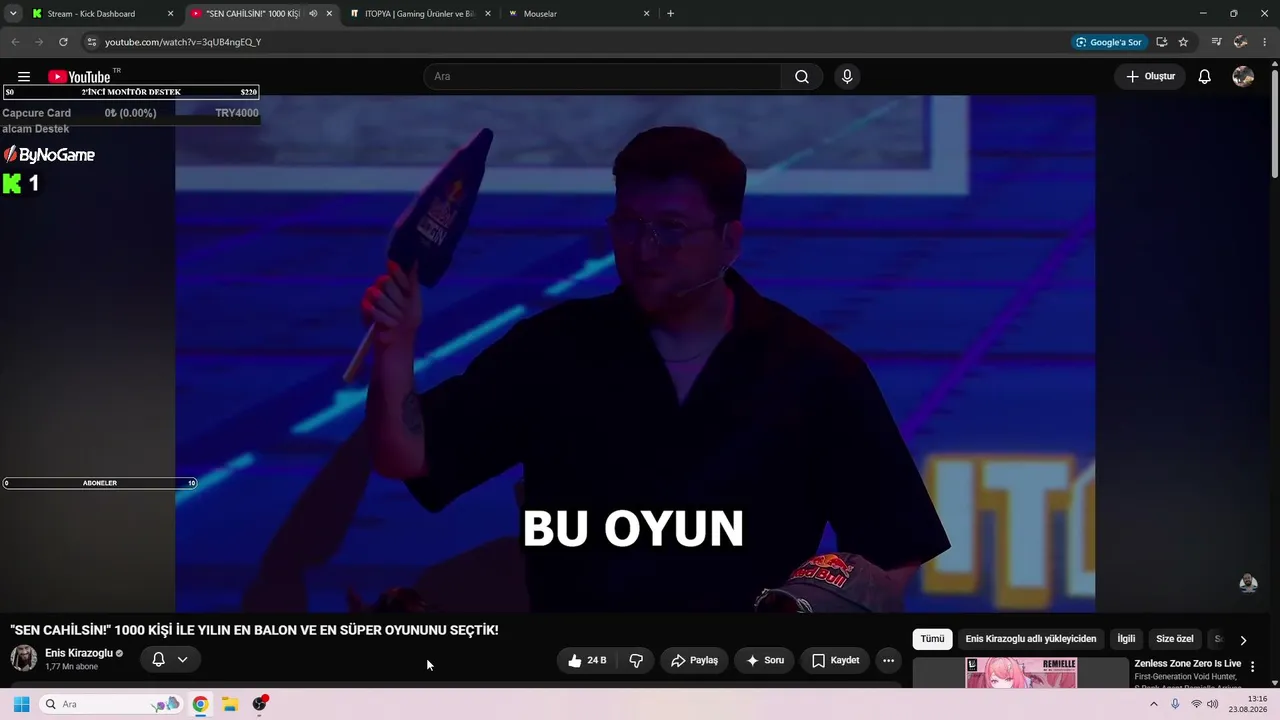Open the Chrome profile avatar
Screen dimensions: 1280x720
1240,42
